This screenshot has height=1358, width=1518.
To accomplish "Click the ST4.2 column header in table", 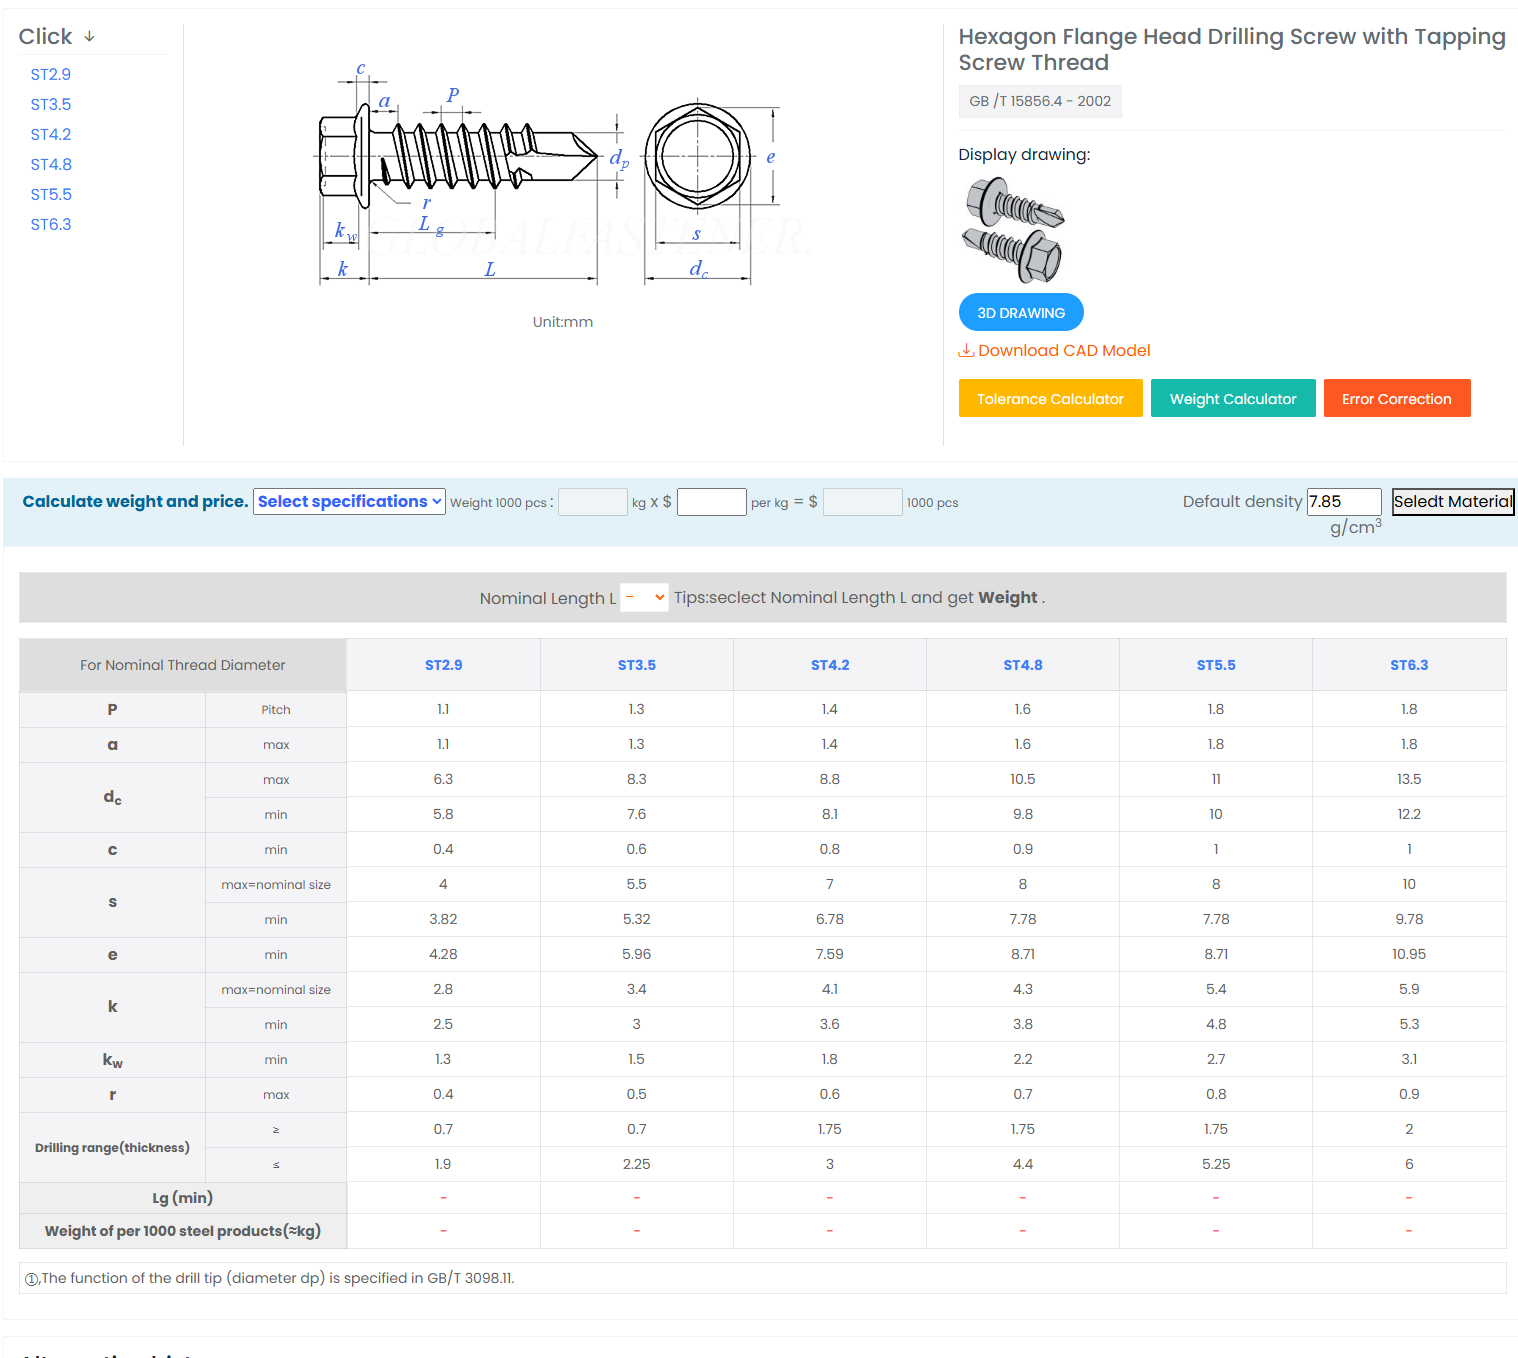I will click(x=830, y=665).
